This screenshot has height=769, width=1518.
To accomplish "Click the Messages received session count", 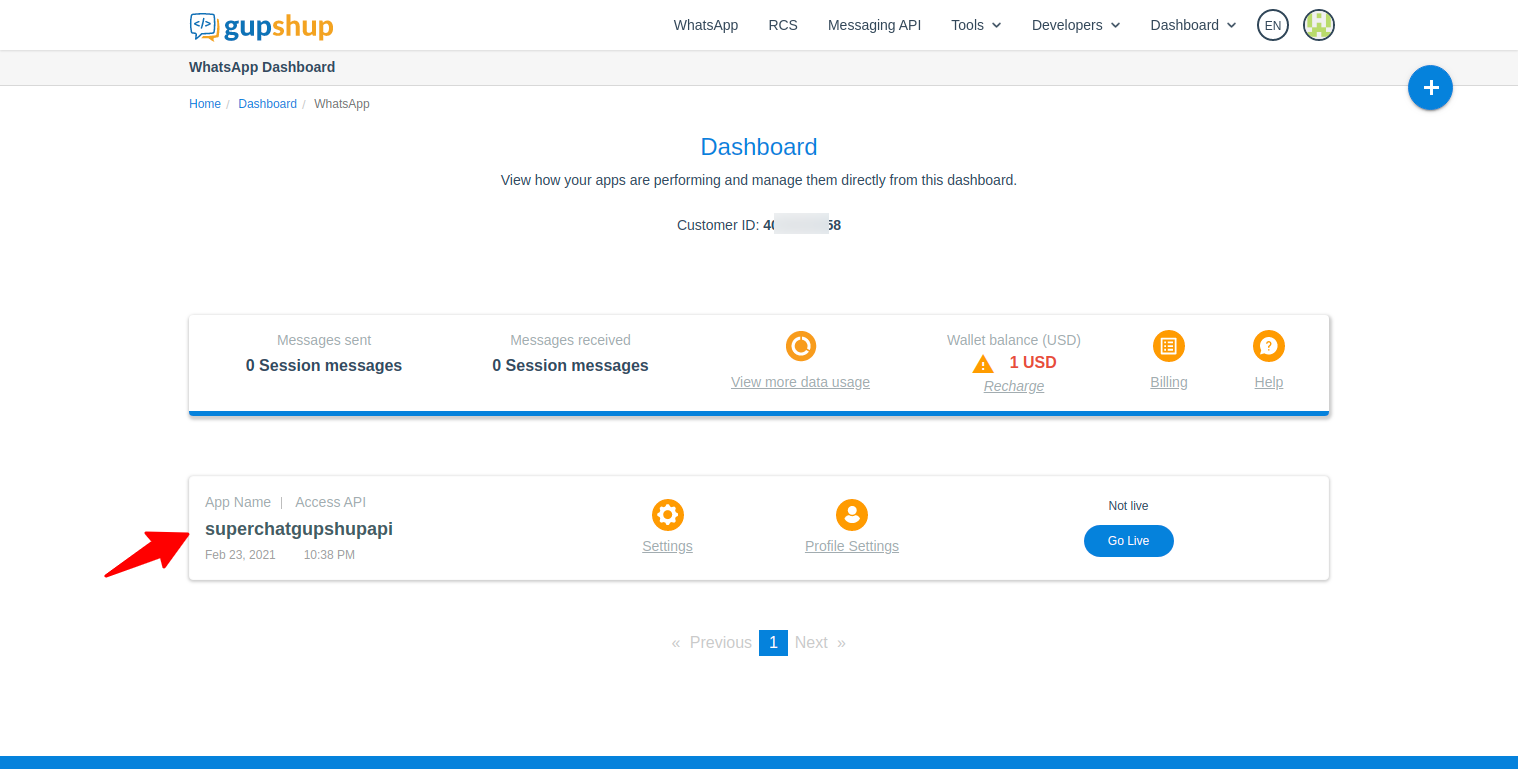I will click(x=570, y=366).
